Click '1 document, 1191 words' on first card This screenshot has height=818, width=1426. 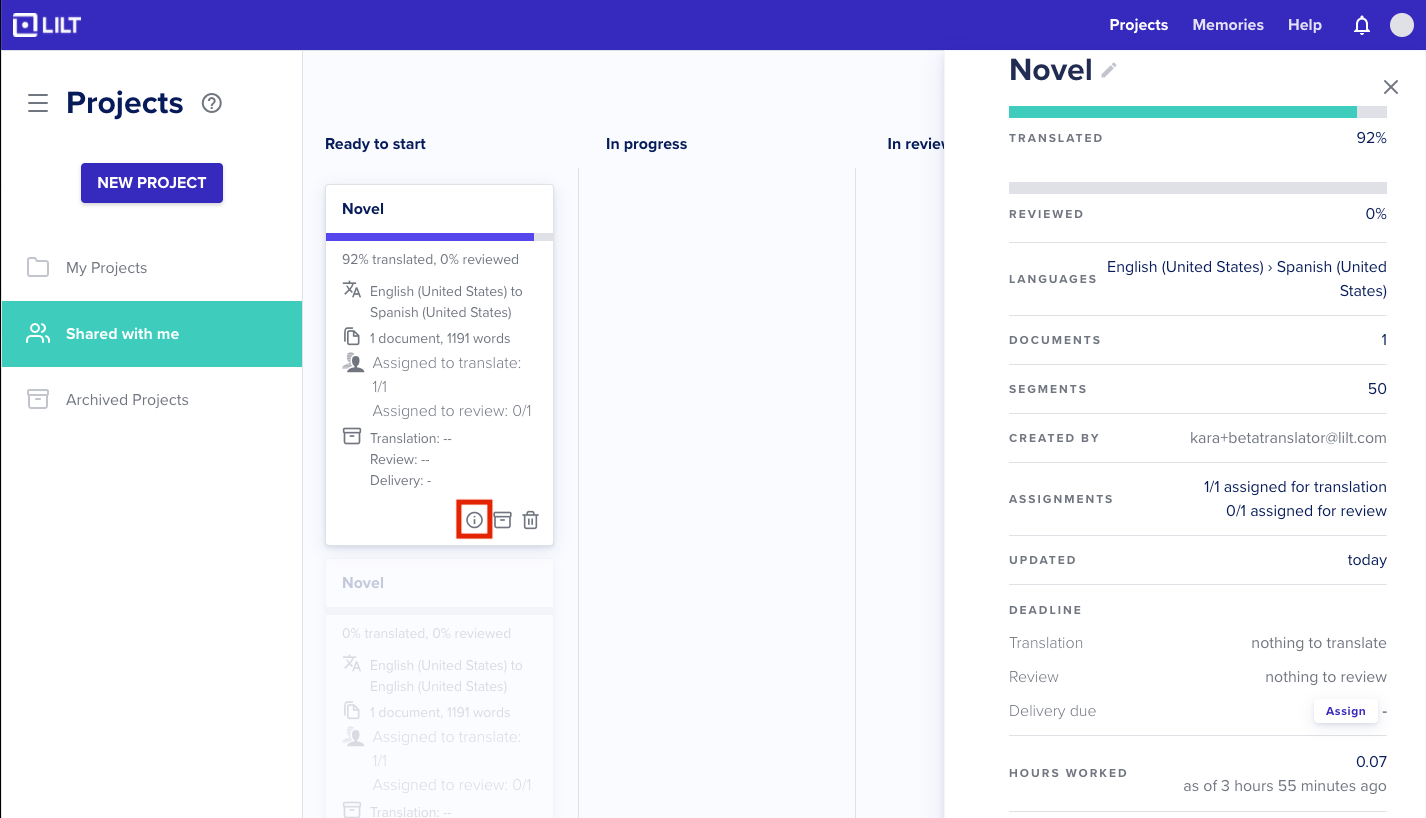(440, 338)
